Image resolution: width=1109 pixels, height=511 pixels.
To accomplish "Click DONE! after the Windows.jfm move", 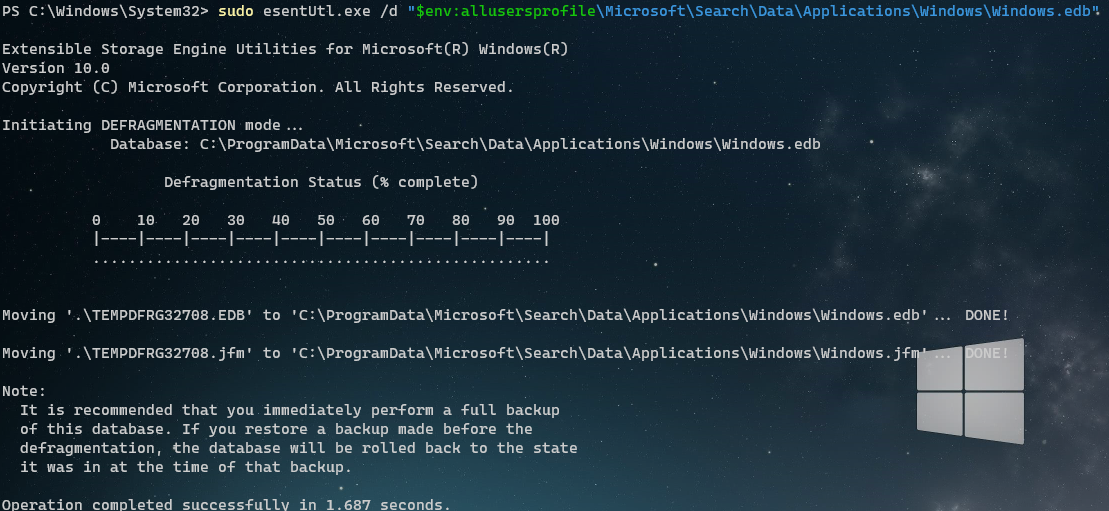I will (x=987, y=353).
